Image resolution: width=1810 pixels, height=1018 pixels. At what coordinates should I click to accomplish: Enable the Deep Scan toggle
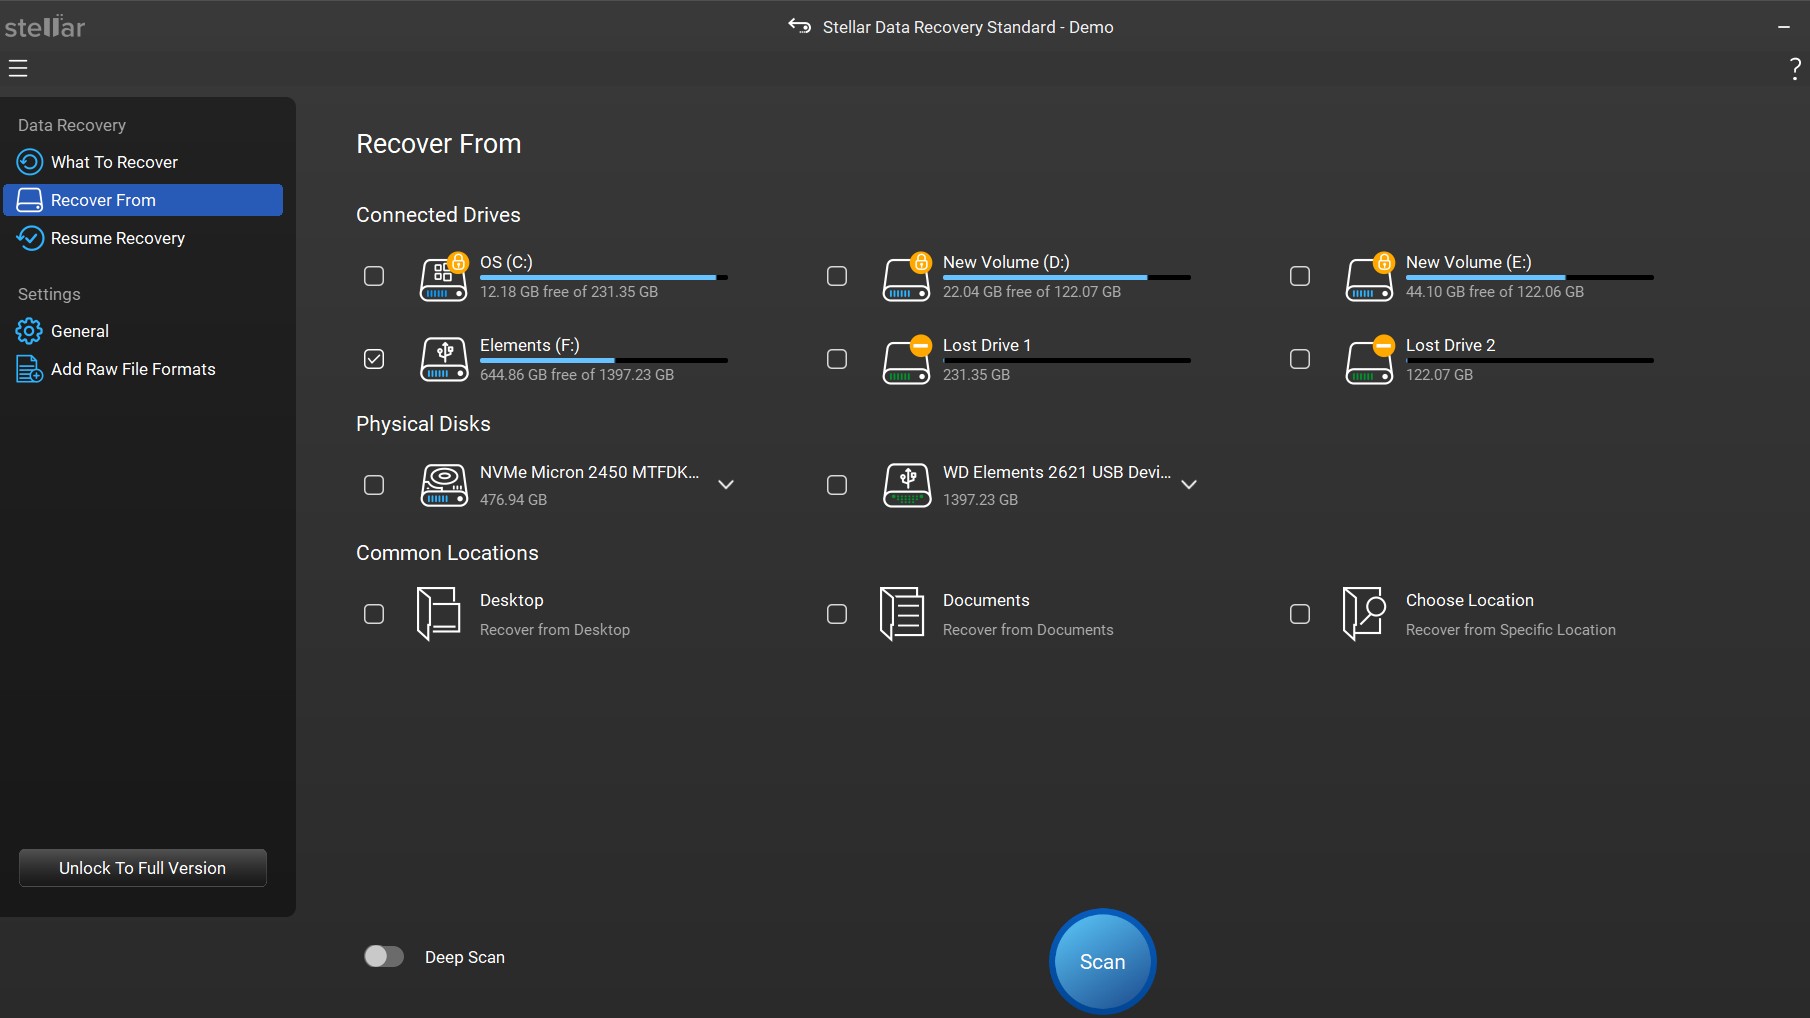[383, 956]
